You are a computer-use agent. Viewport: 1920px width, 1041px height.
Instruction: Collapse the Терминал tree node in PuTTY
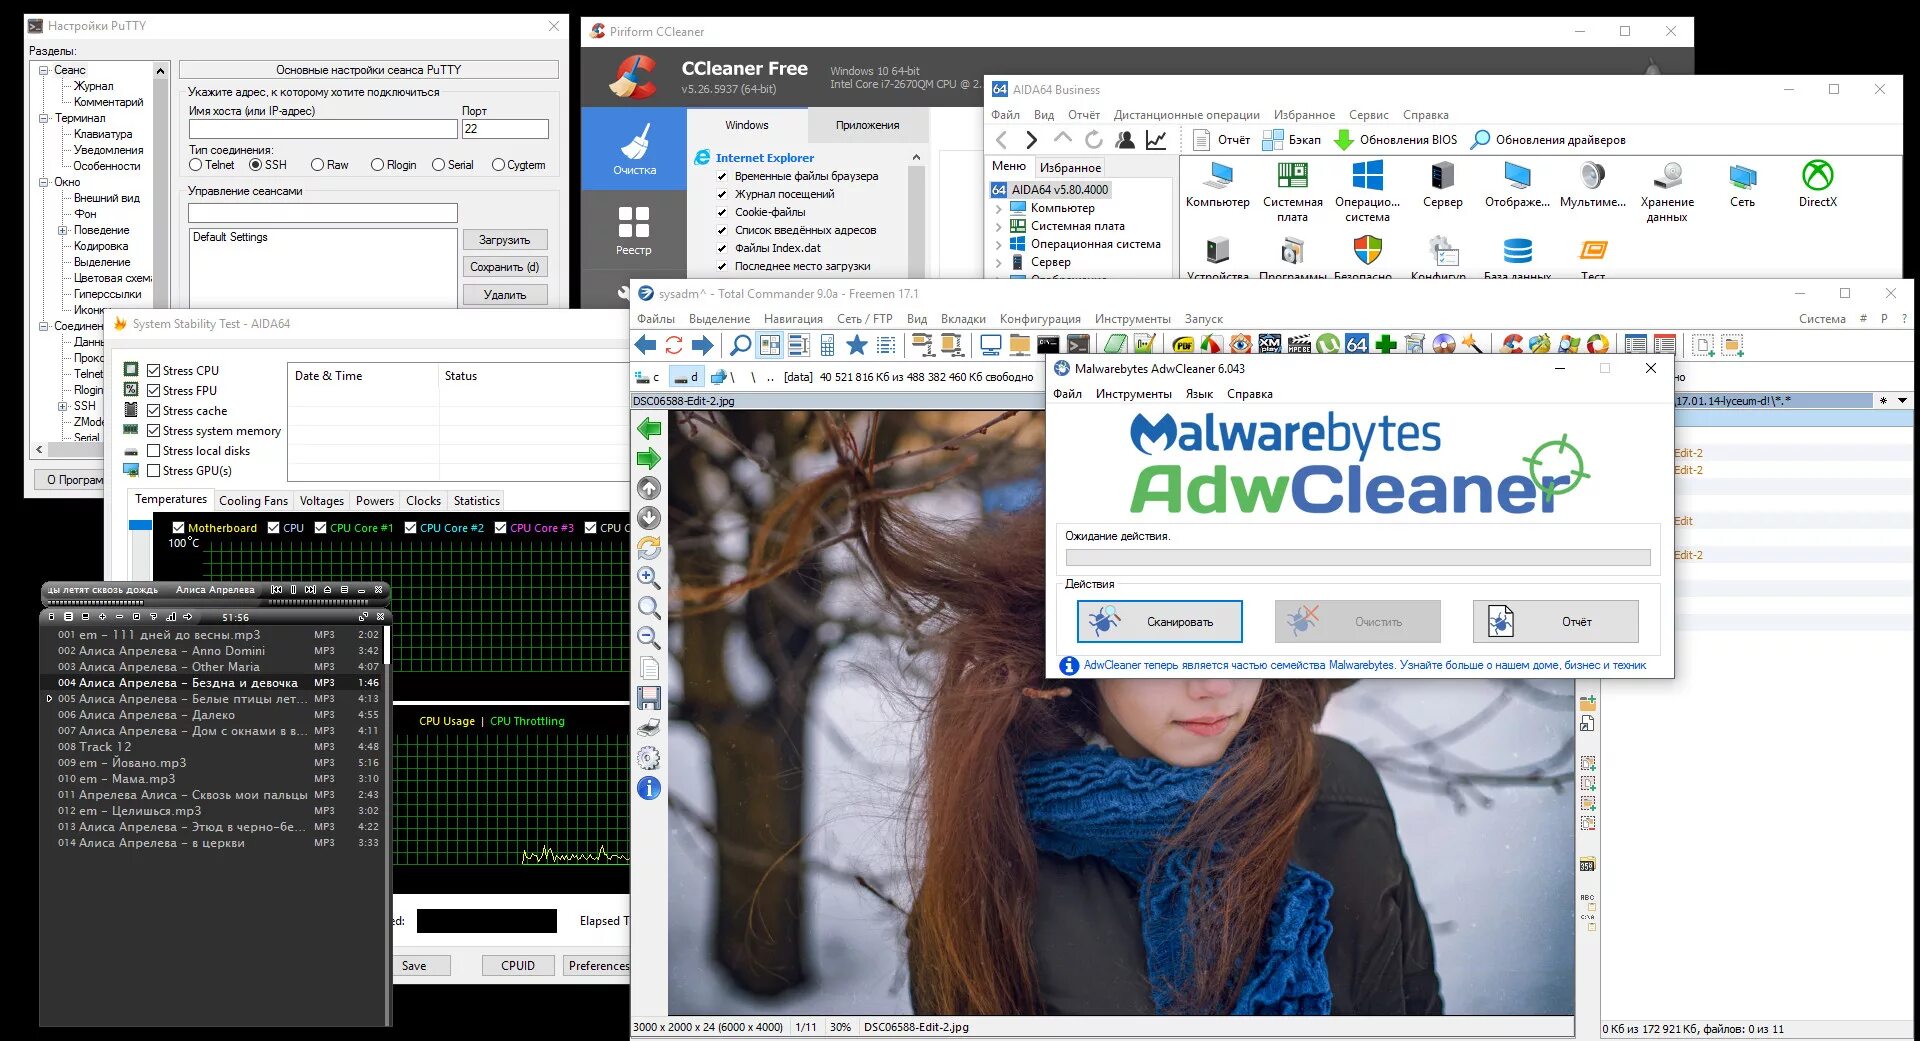point(44,118)
